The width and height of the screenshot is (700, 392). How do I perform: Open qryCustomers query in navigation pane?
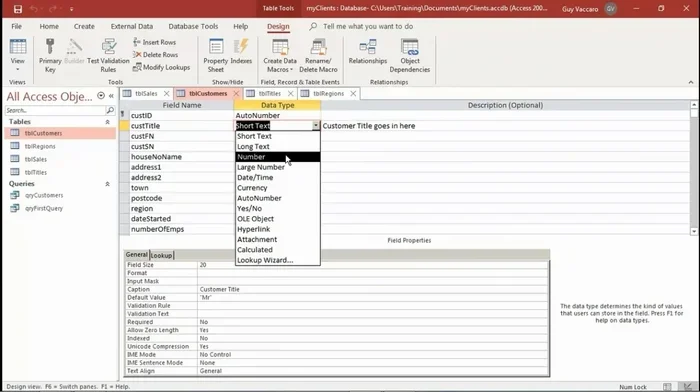(44, 195)
